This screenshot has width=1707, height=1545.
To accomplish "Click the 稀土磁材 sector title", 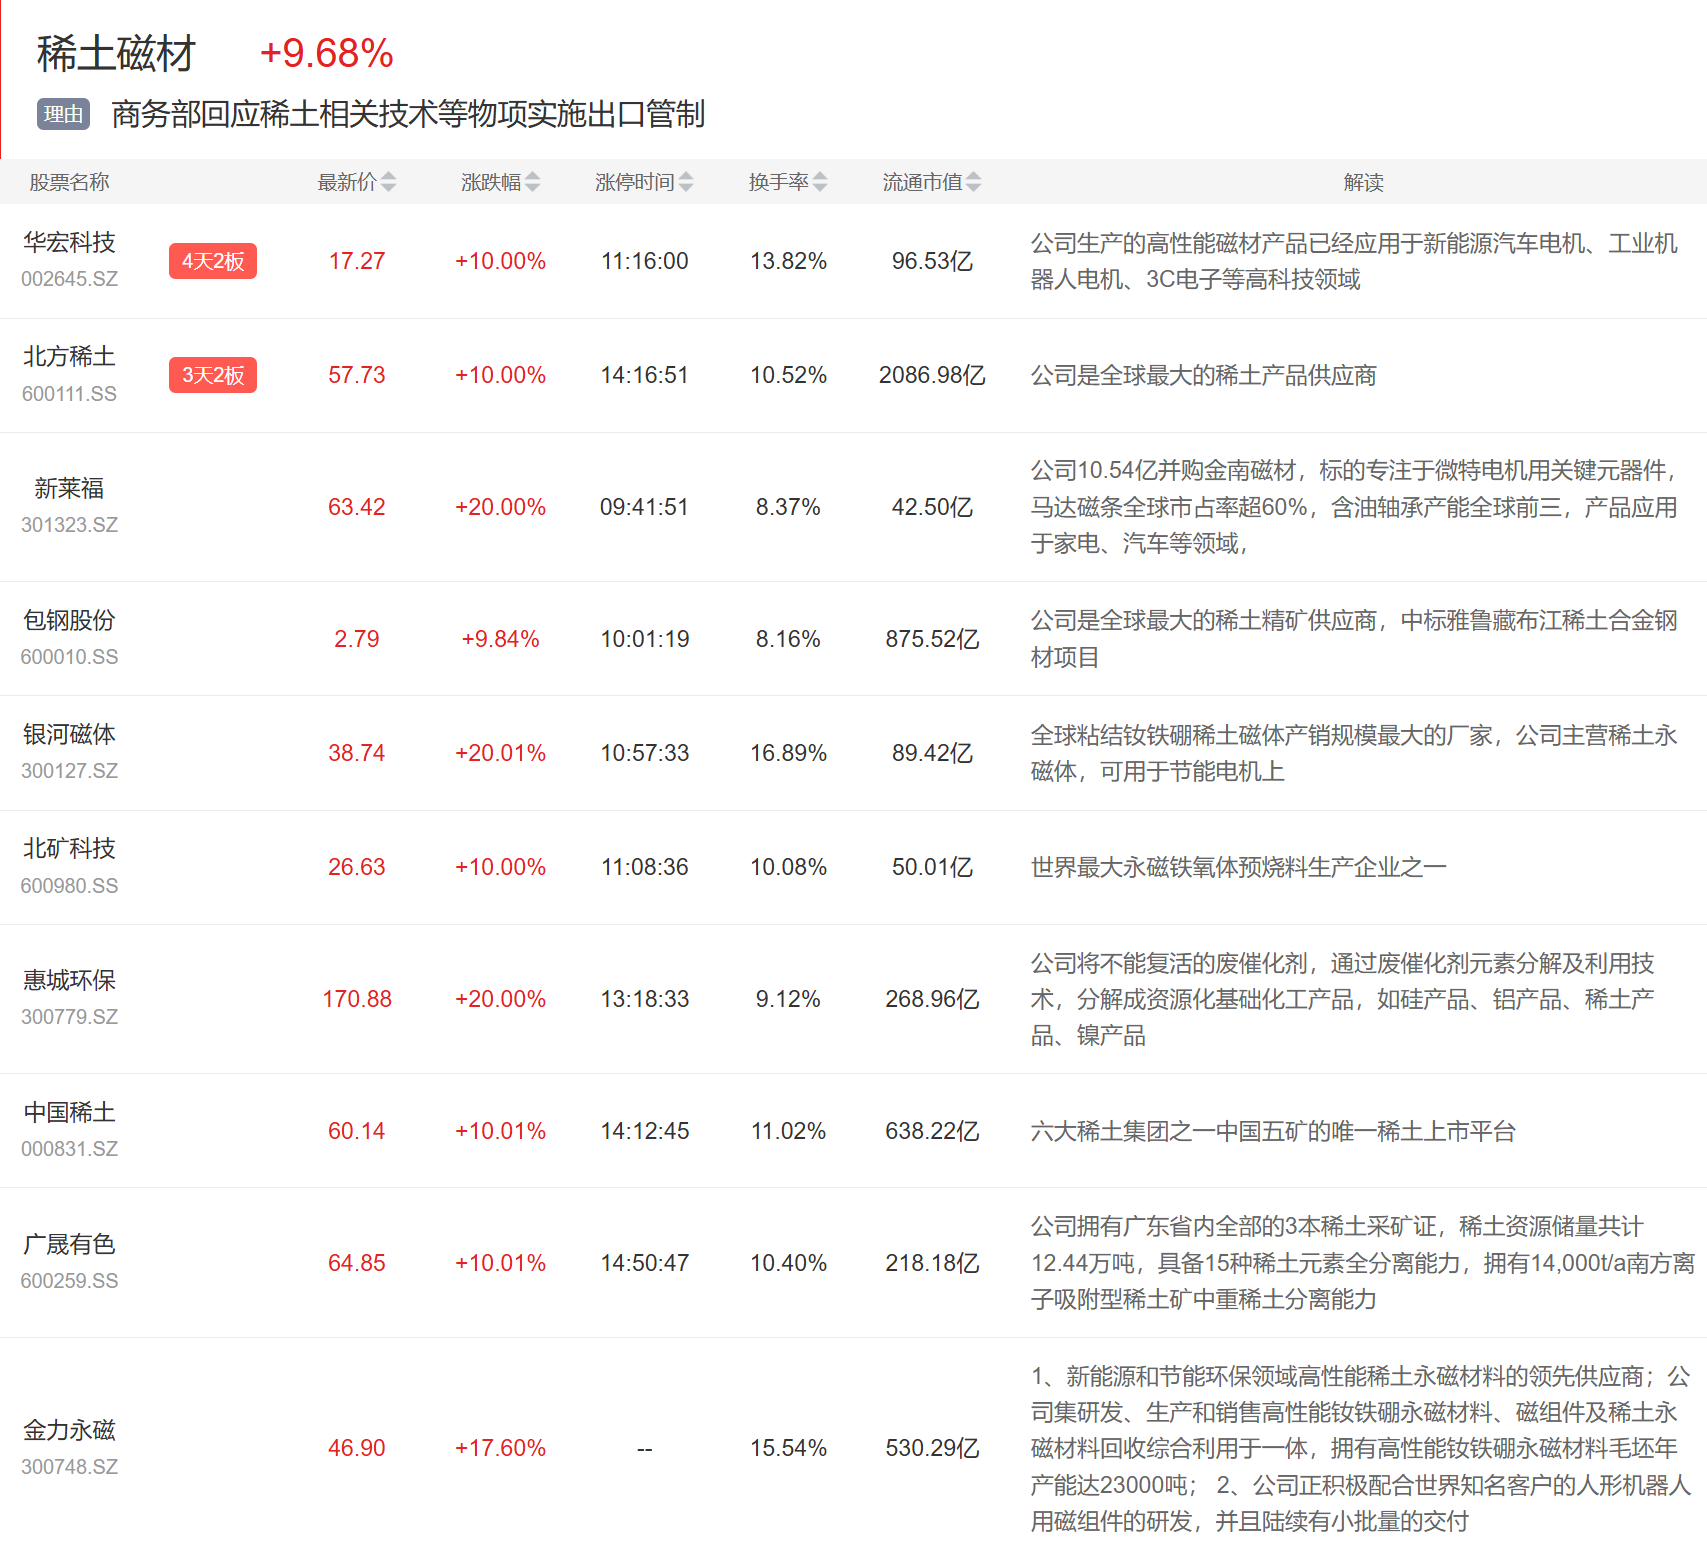I will tap(116, 54).
